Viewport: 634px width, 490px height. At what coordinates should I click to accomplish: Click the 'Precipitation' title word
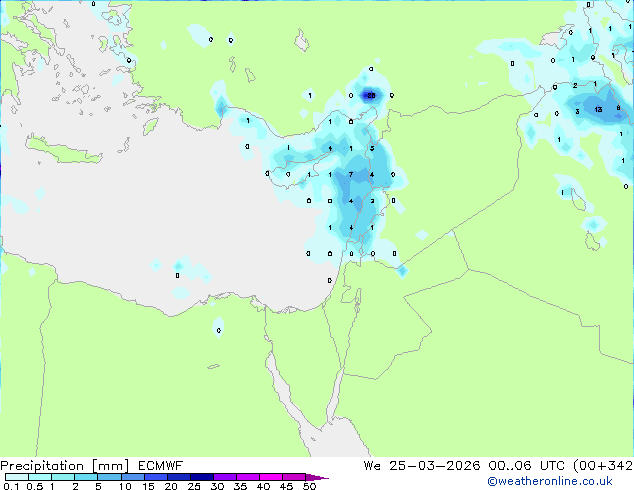(42, 466)
